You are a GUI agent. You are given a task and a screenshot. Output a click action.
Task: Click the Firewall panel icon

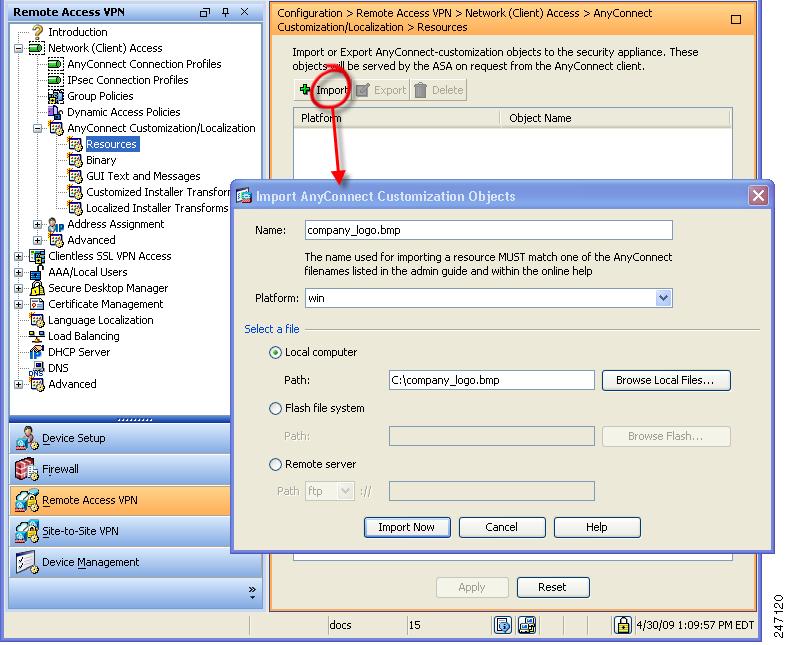pos(26,469)
